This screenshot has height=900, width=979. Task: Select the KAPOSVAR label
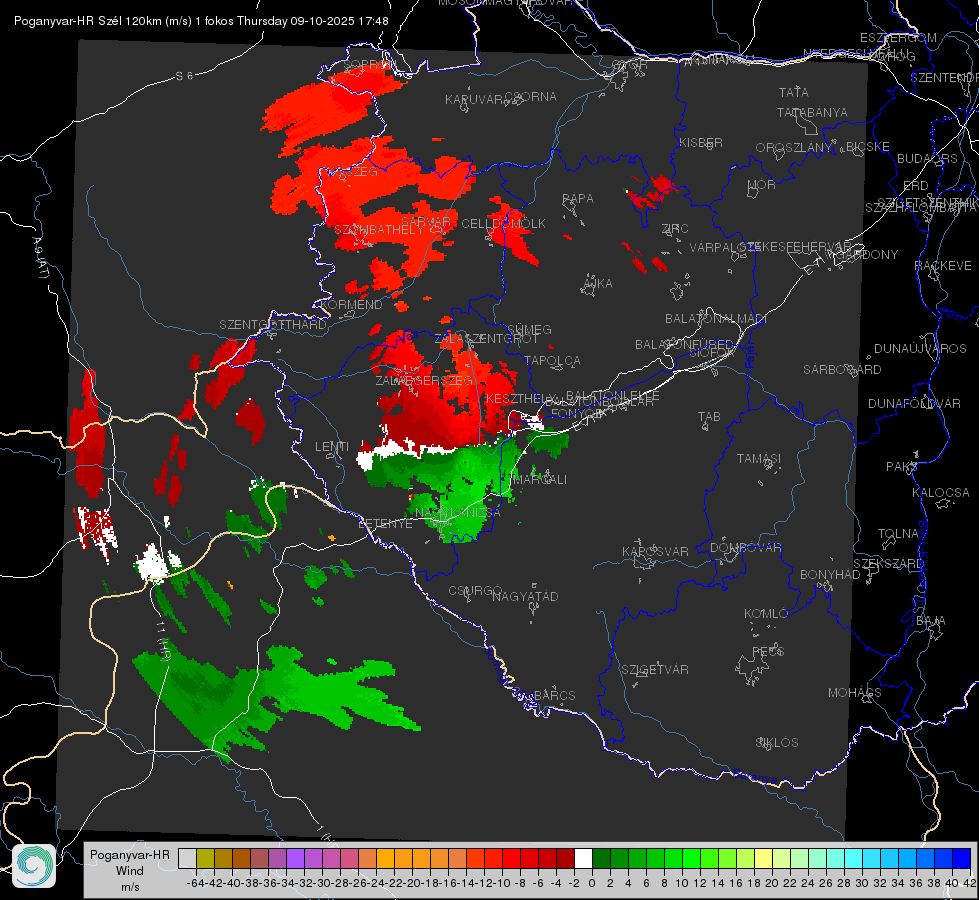pyautogui.click(x=655, y=551)
